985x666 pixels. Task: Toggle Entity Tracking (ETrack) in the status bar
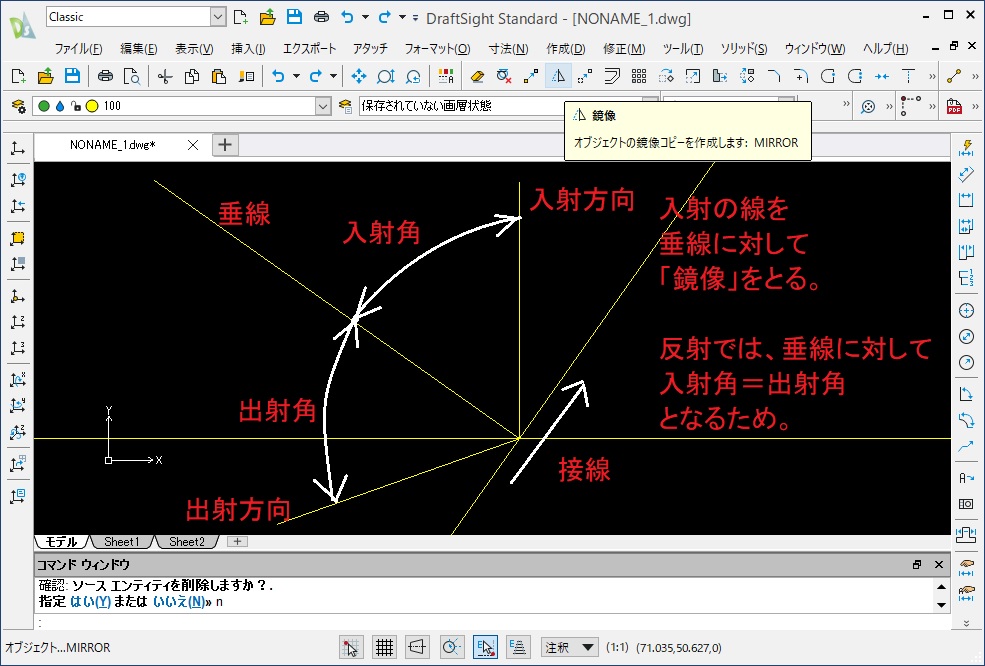coord(518,647)
